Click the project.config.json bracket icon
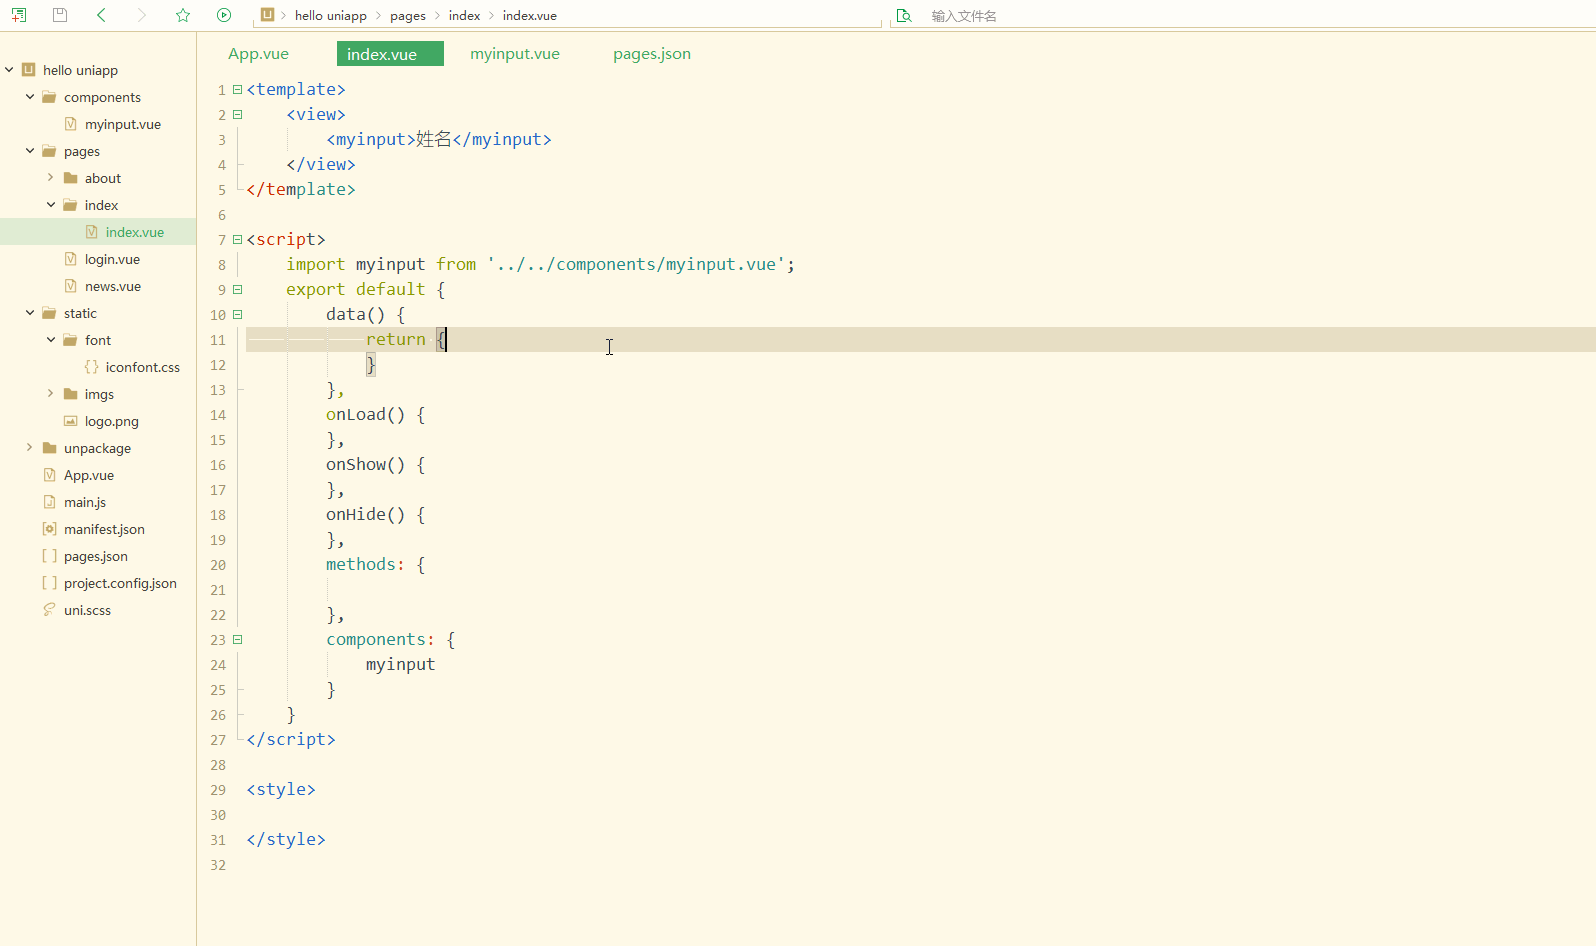This screenshot has width=1596, height=946. [49, 583]
